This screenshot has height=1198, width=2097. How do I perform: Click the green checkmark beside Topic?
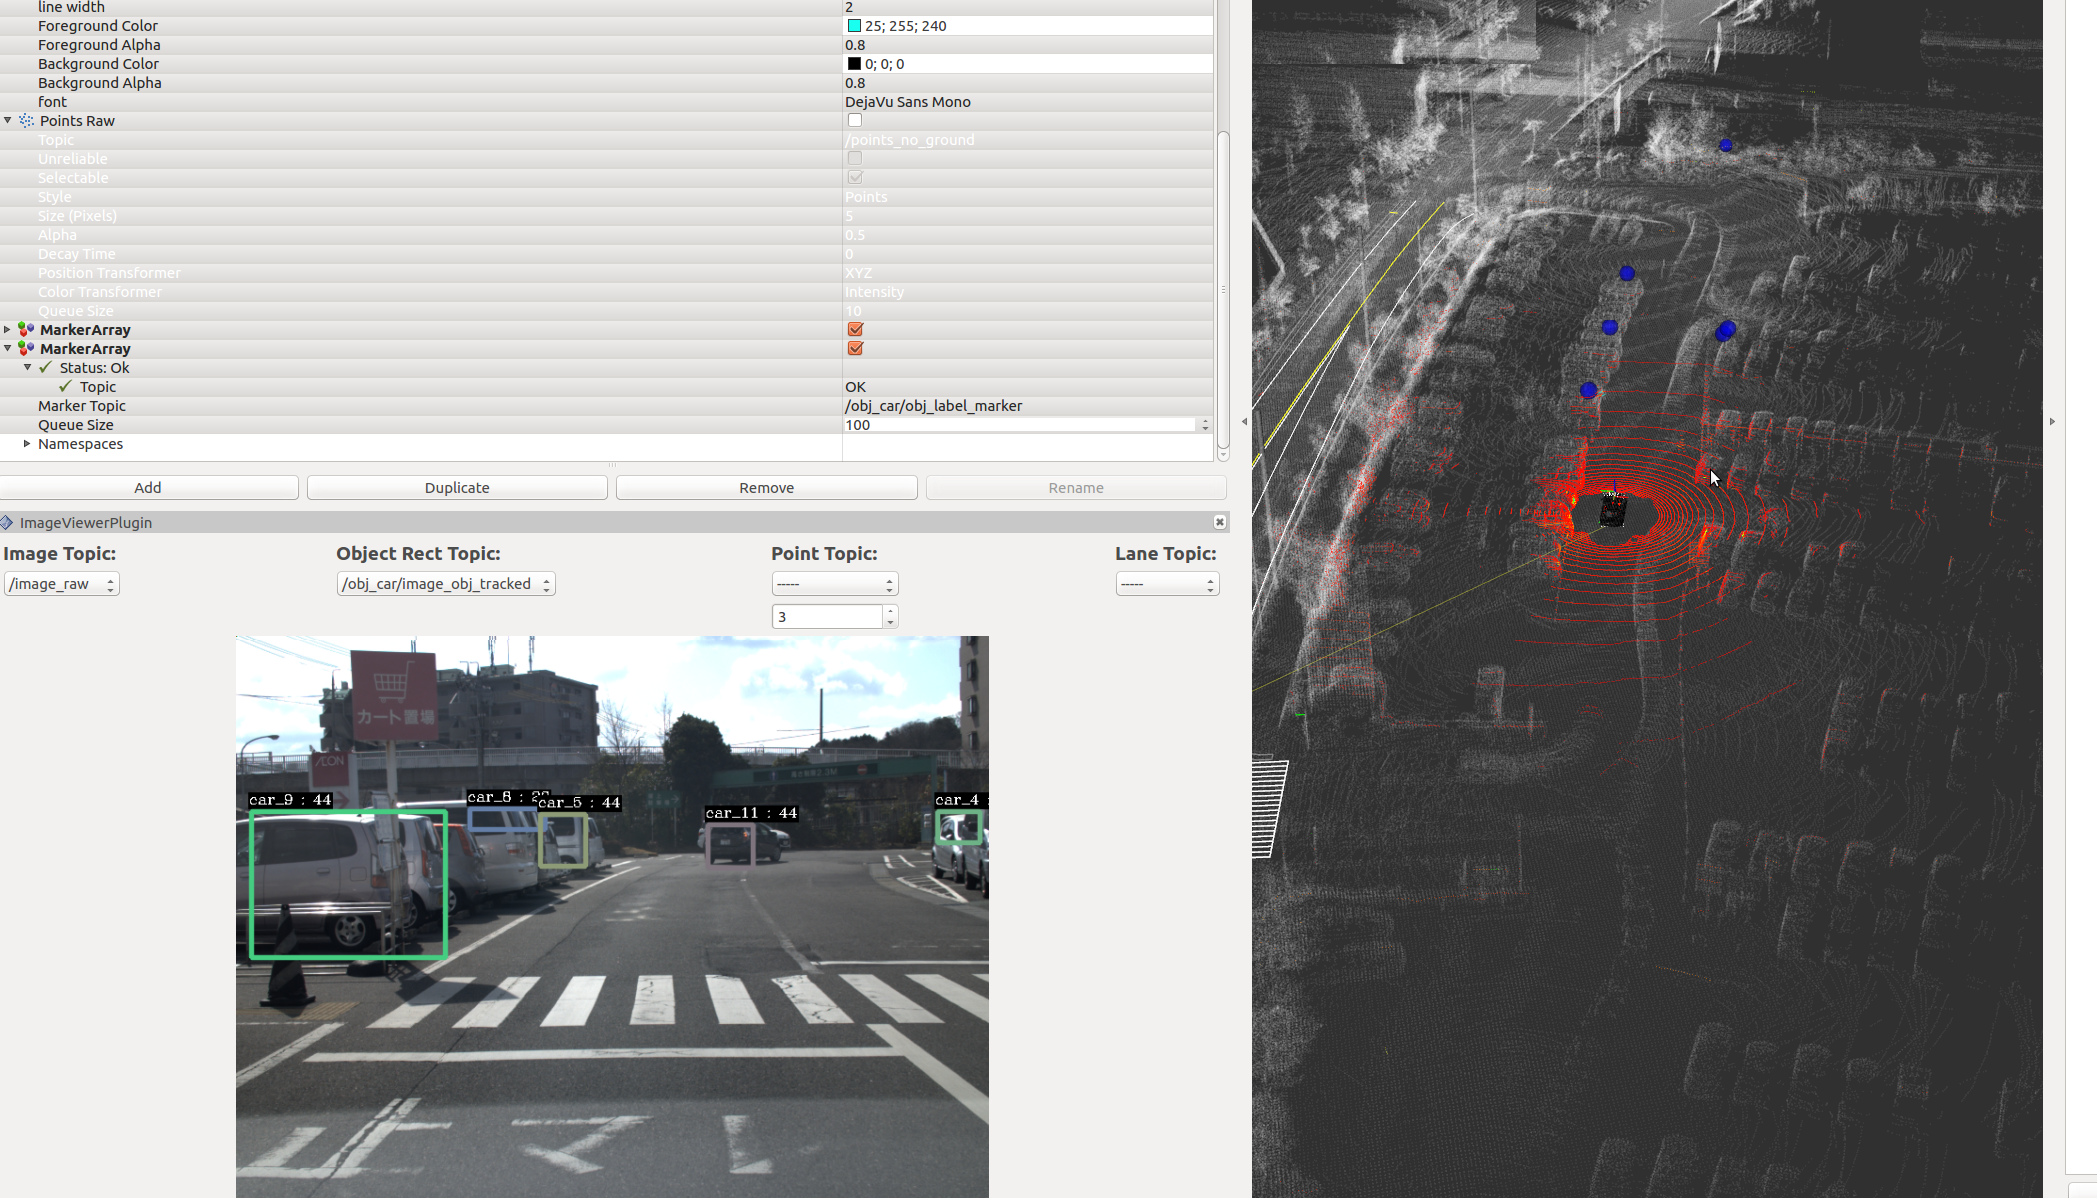tap(66, 387)
